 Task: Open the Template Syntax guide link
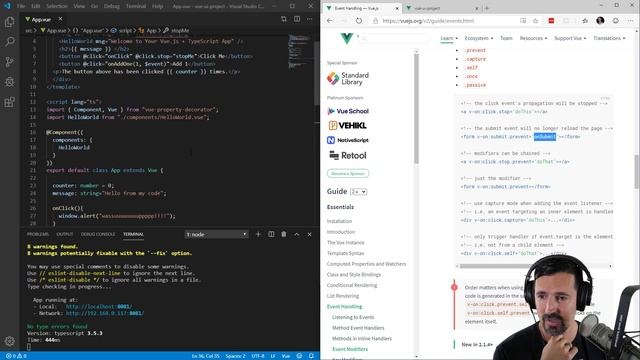click(x=345, y=253)
